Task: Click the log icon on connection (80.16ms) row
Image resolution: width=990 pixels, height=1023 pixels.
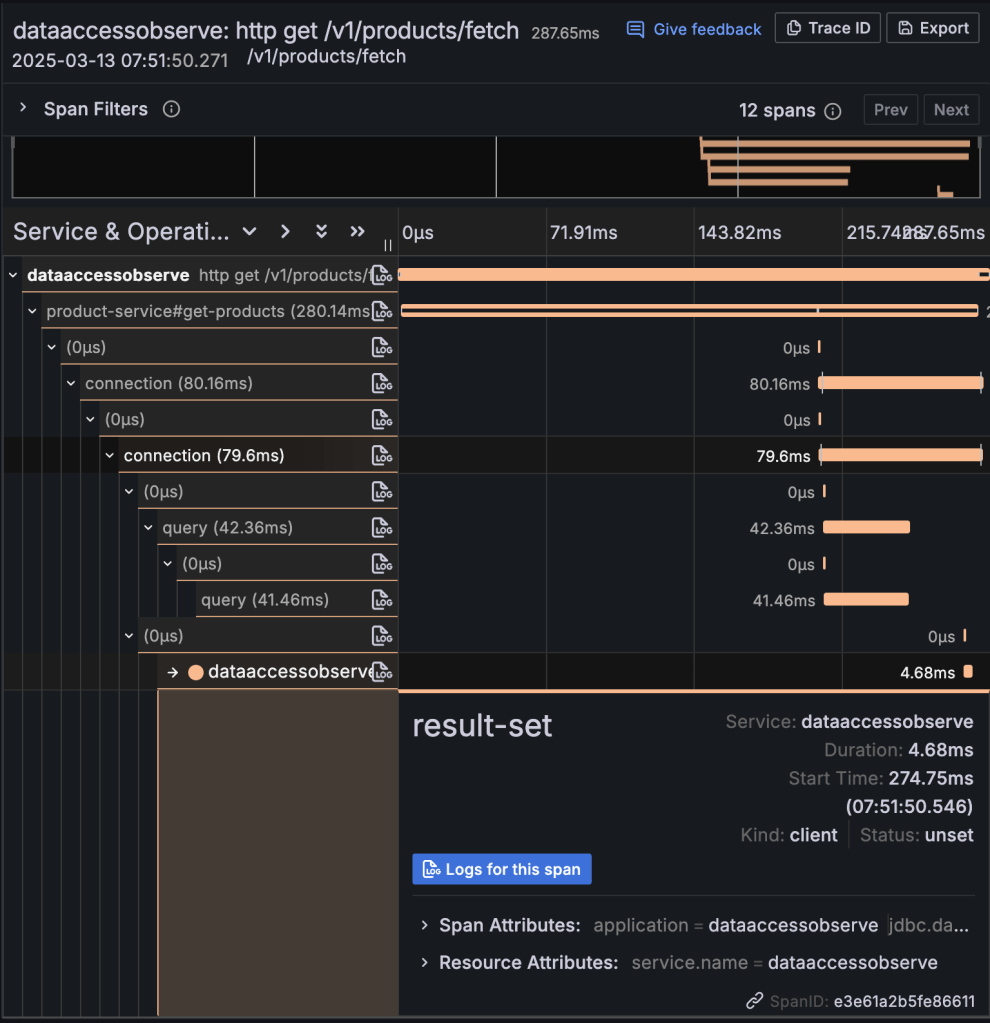Action: (381, 384)
